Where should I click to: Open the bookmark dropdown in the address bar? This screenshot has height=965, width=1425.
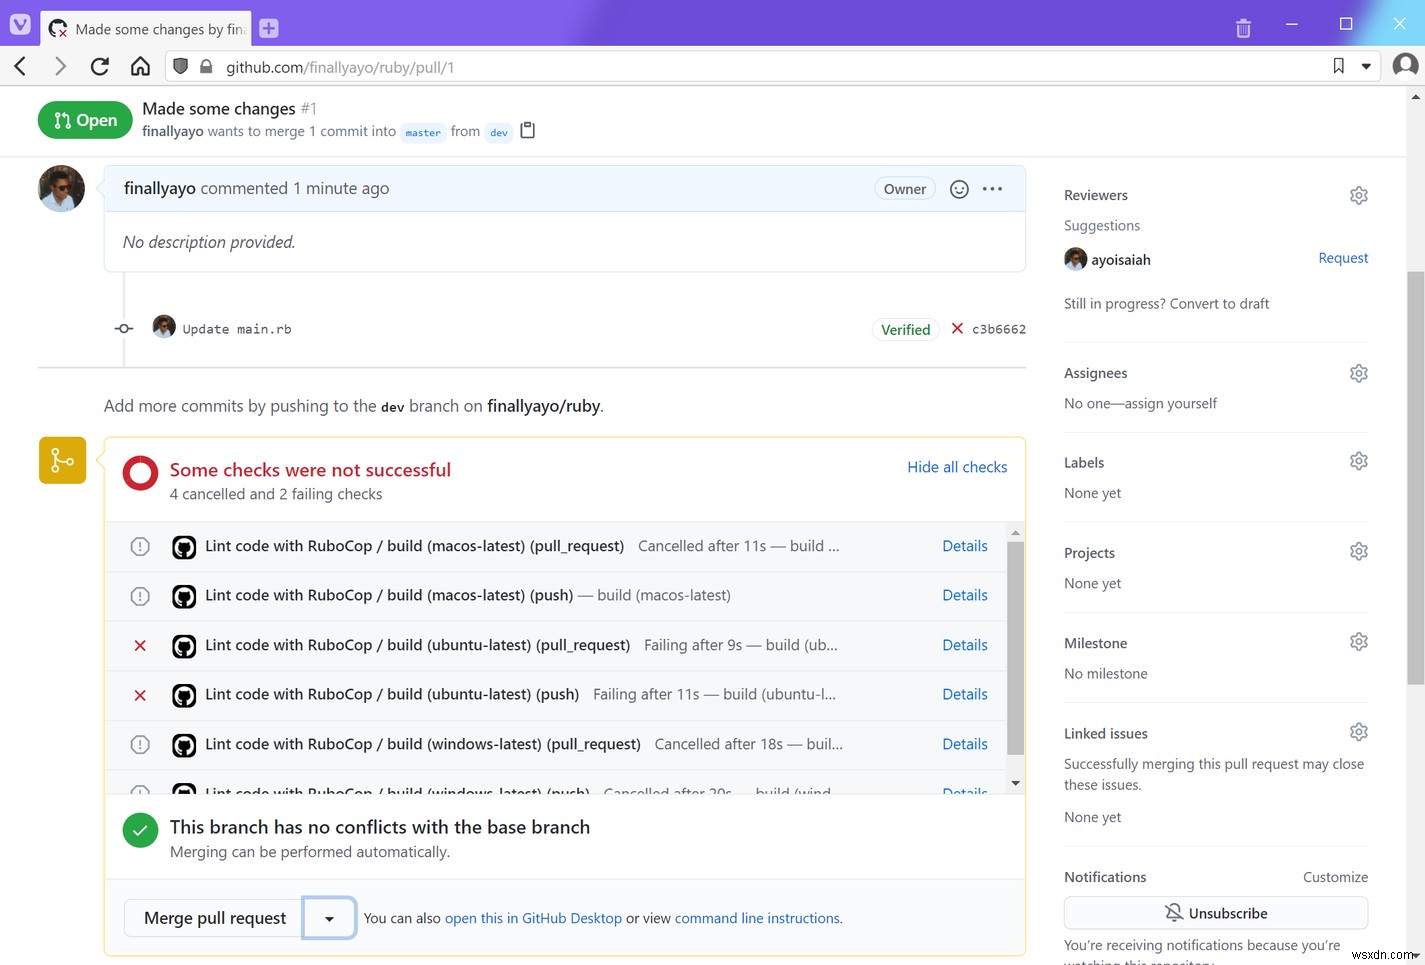coord(1366,66)
